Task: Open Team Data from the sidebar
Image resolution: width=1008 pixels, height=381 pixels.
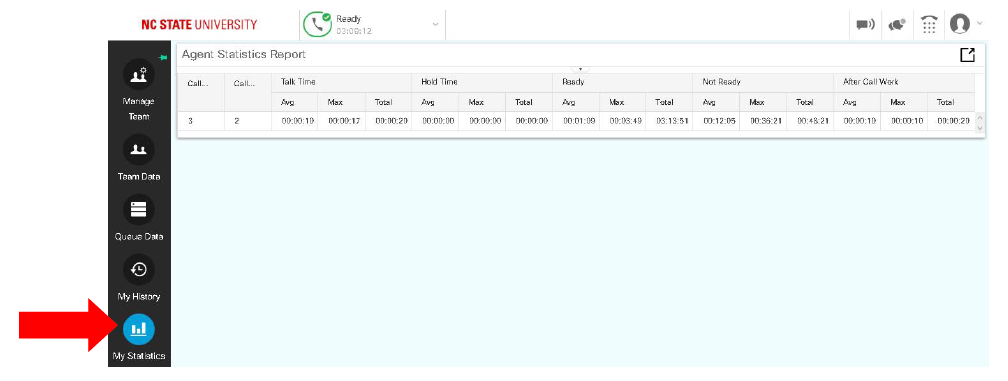Action: coord(139,158)
